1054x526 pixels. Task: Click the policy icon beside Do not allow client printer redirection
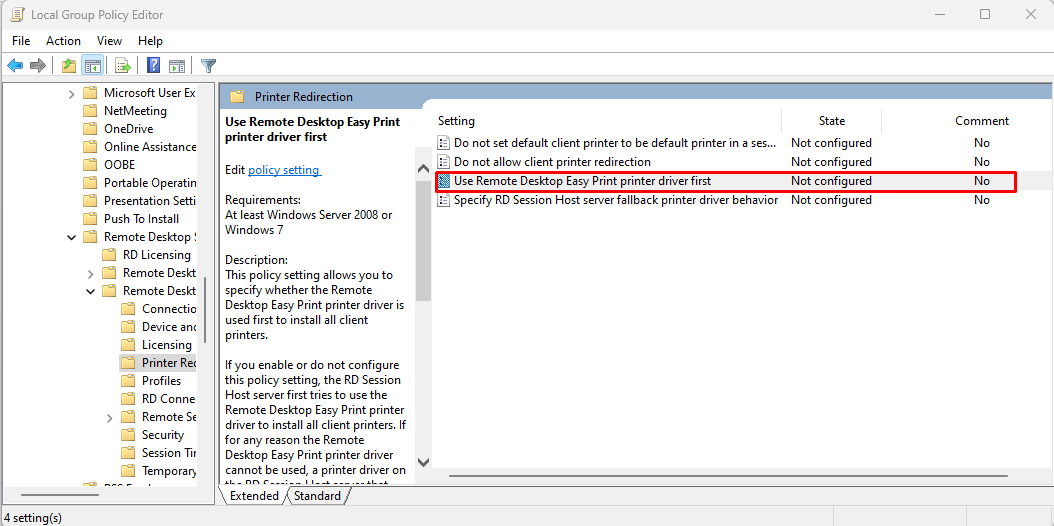pos(443,162)
